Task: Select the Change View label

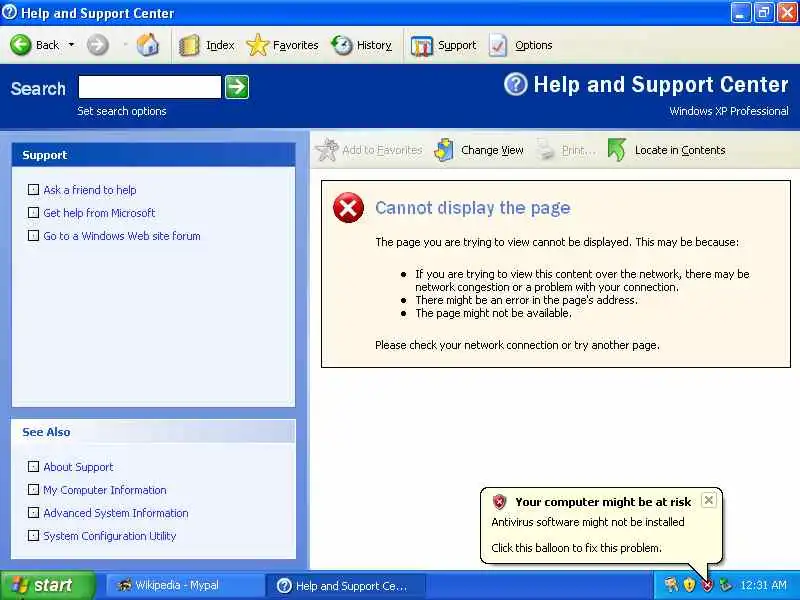Action: [x=492, y=150]
